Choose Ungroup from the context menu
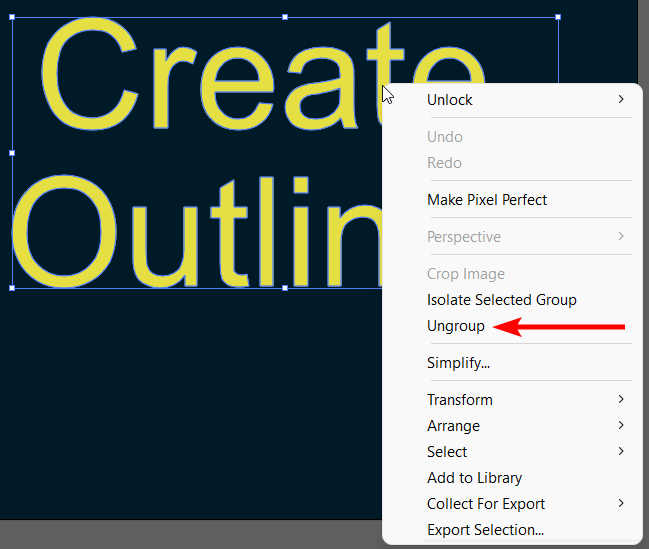This screenshot has height=549, width=649. click(x=455, y=326)
